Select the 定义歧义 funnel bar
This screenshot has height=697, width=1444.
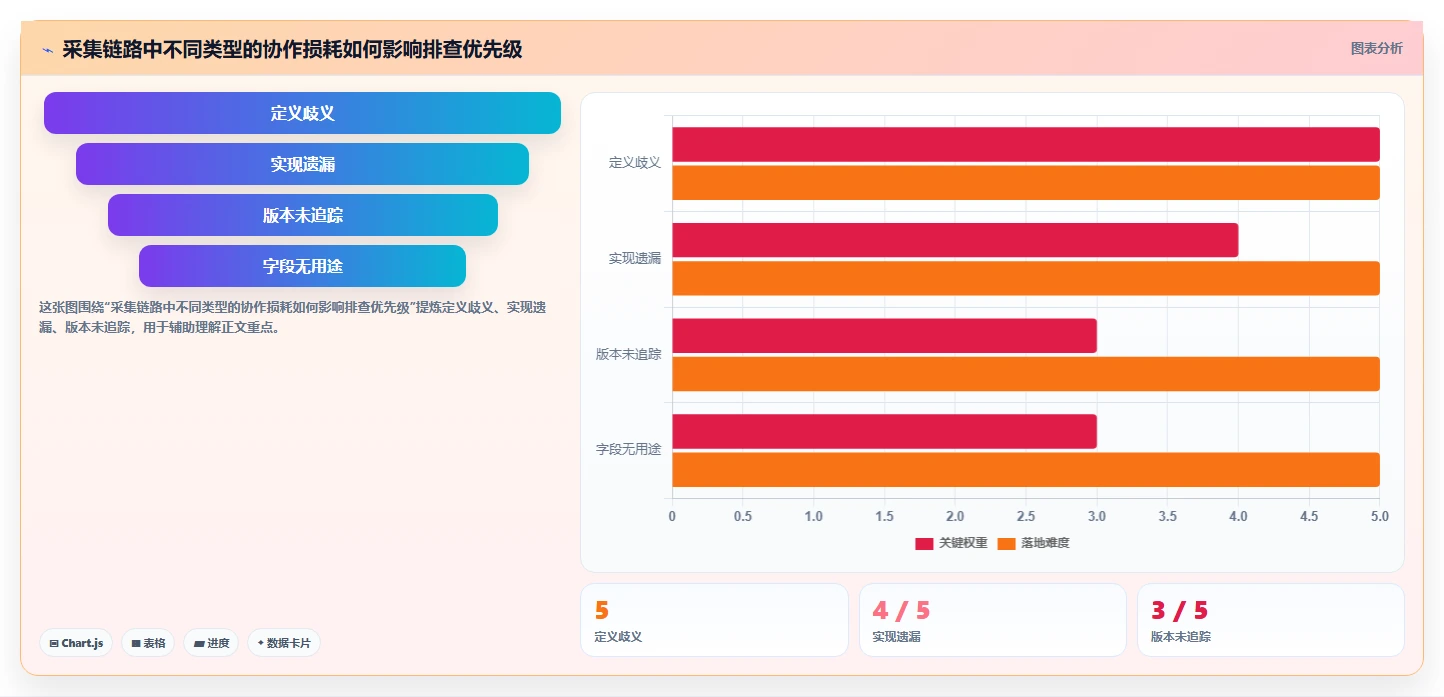(302, 113)
